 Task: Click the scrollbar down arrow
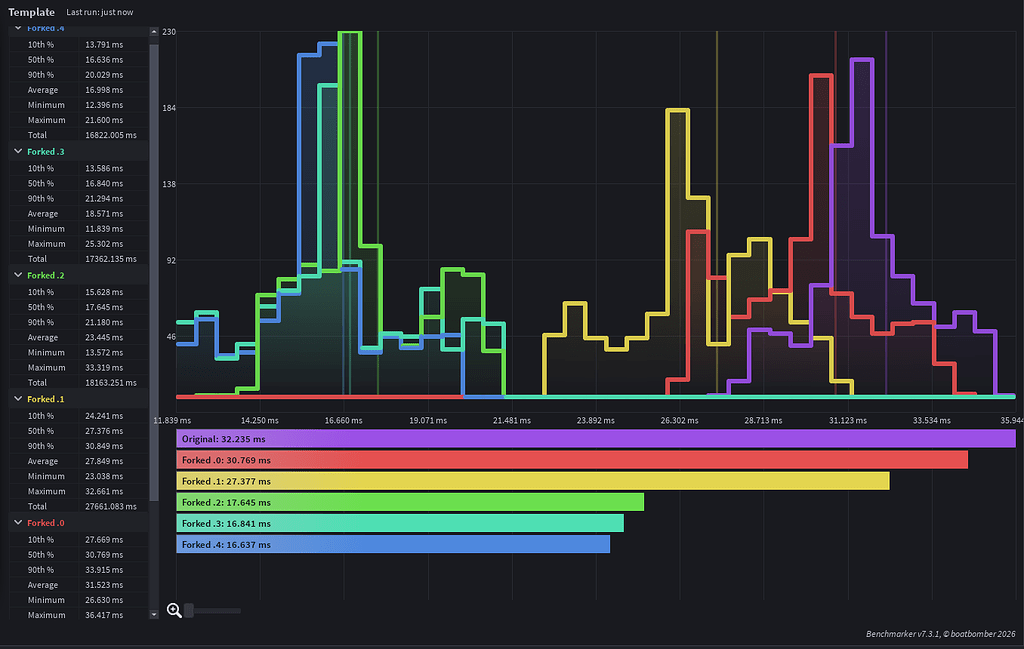(154, 614)
